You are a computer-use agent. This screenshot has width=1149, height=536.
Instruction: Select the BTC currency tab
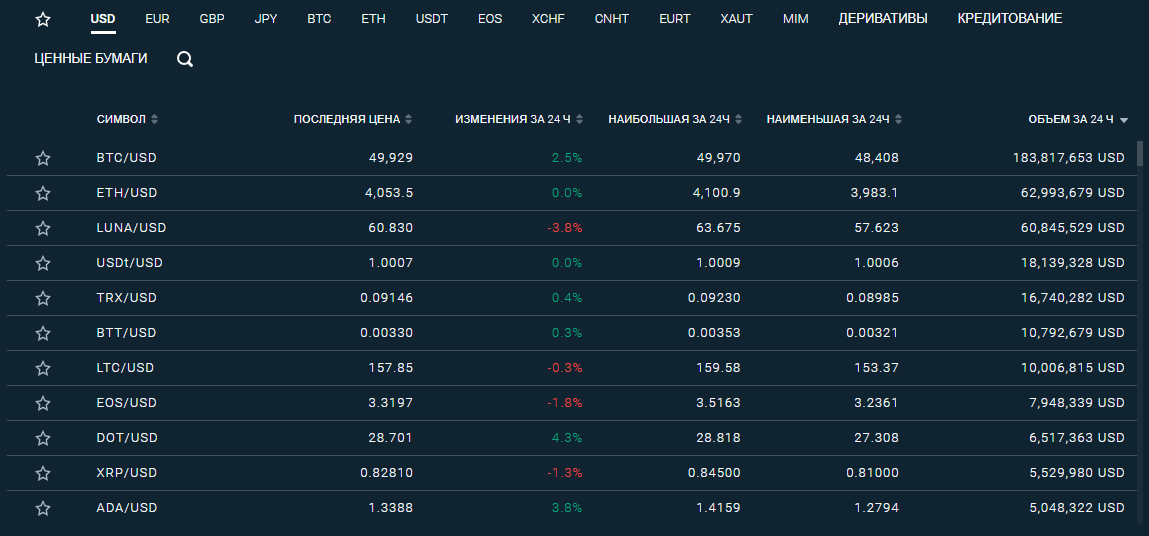tap(319, 19)
